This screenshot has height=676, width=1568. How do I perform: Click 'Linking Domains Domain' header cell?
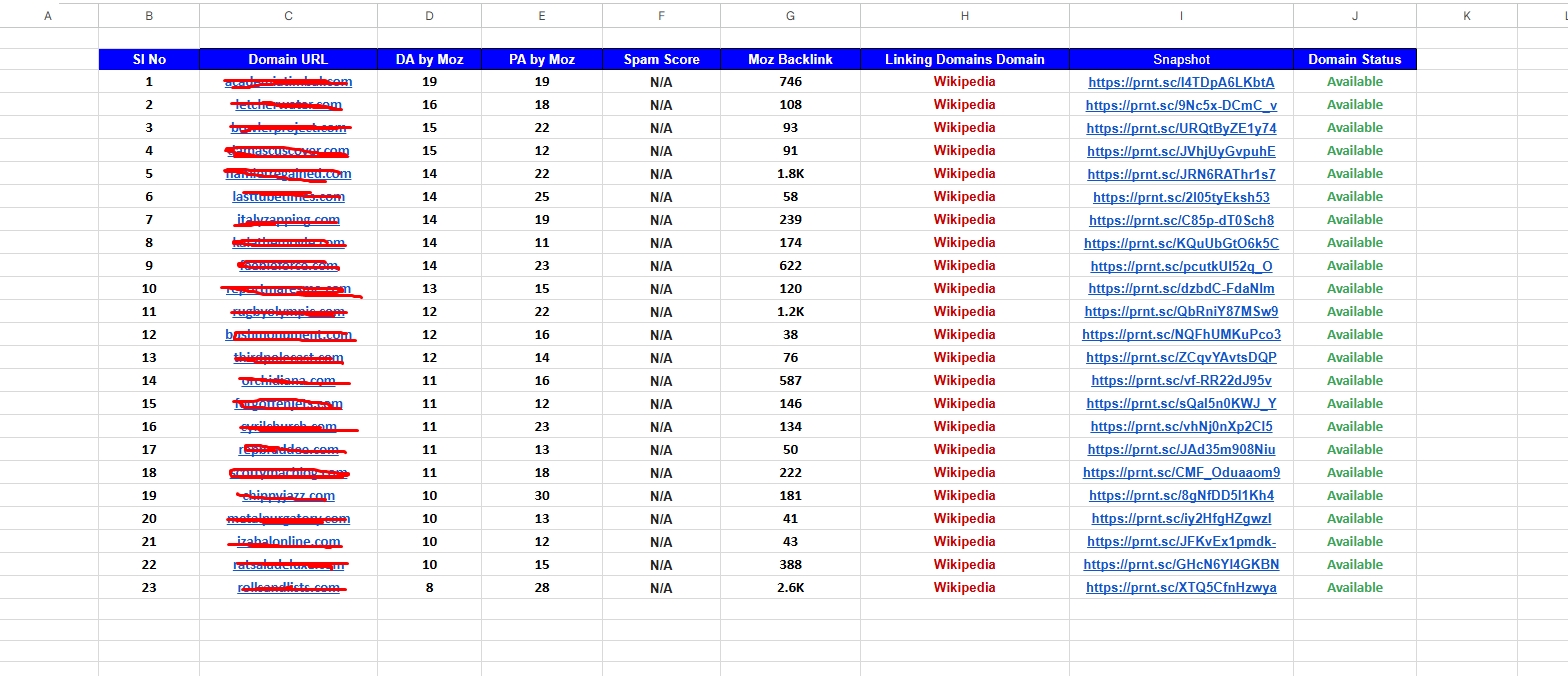964,59
